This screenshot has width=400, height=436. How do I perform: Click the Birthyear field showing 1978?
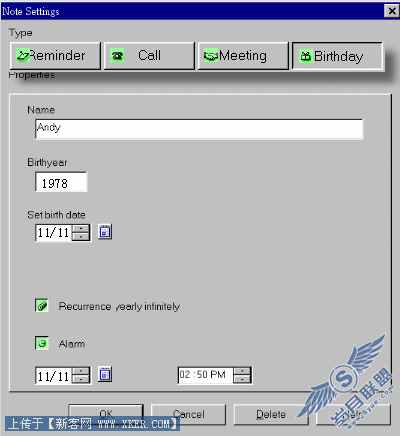[61, 182]
